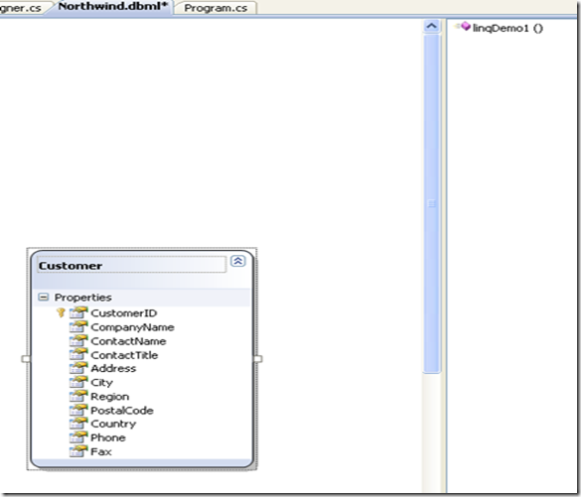This screenshot has width=581, height=497.
Task: Click the column icon next to Region
Action: 78,396
